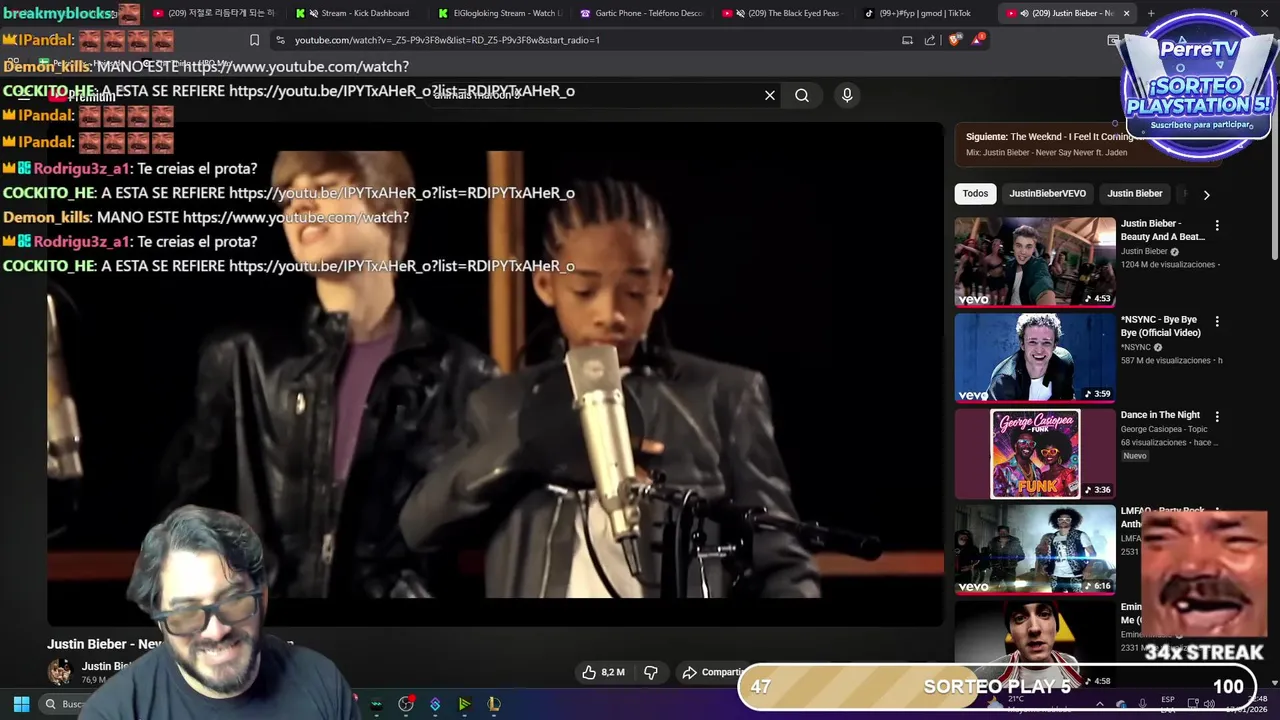1280x720 pixels.
Task: Click the 8,2 M like count
Action: [613, 672]
